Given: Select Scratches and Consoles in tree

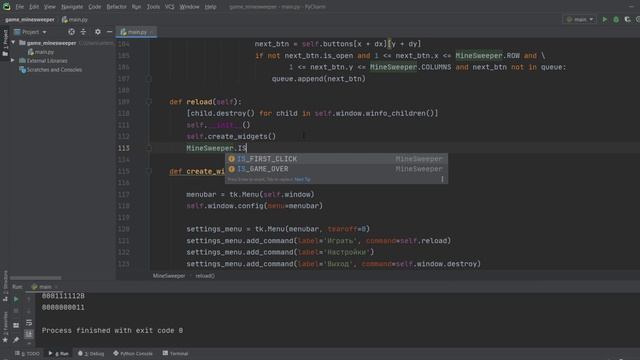Looking at the screenshot, I should pos(51,70).
